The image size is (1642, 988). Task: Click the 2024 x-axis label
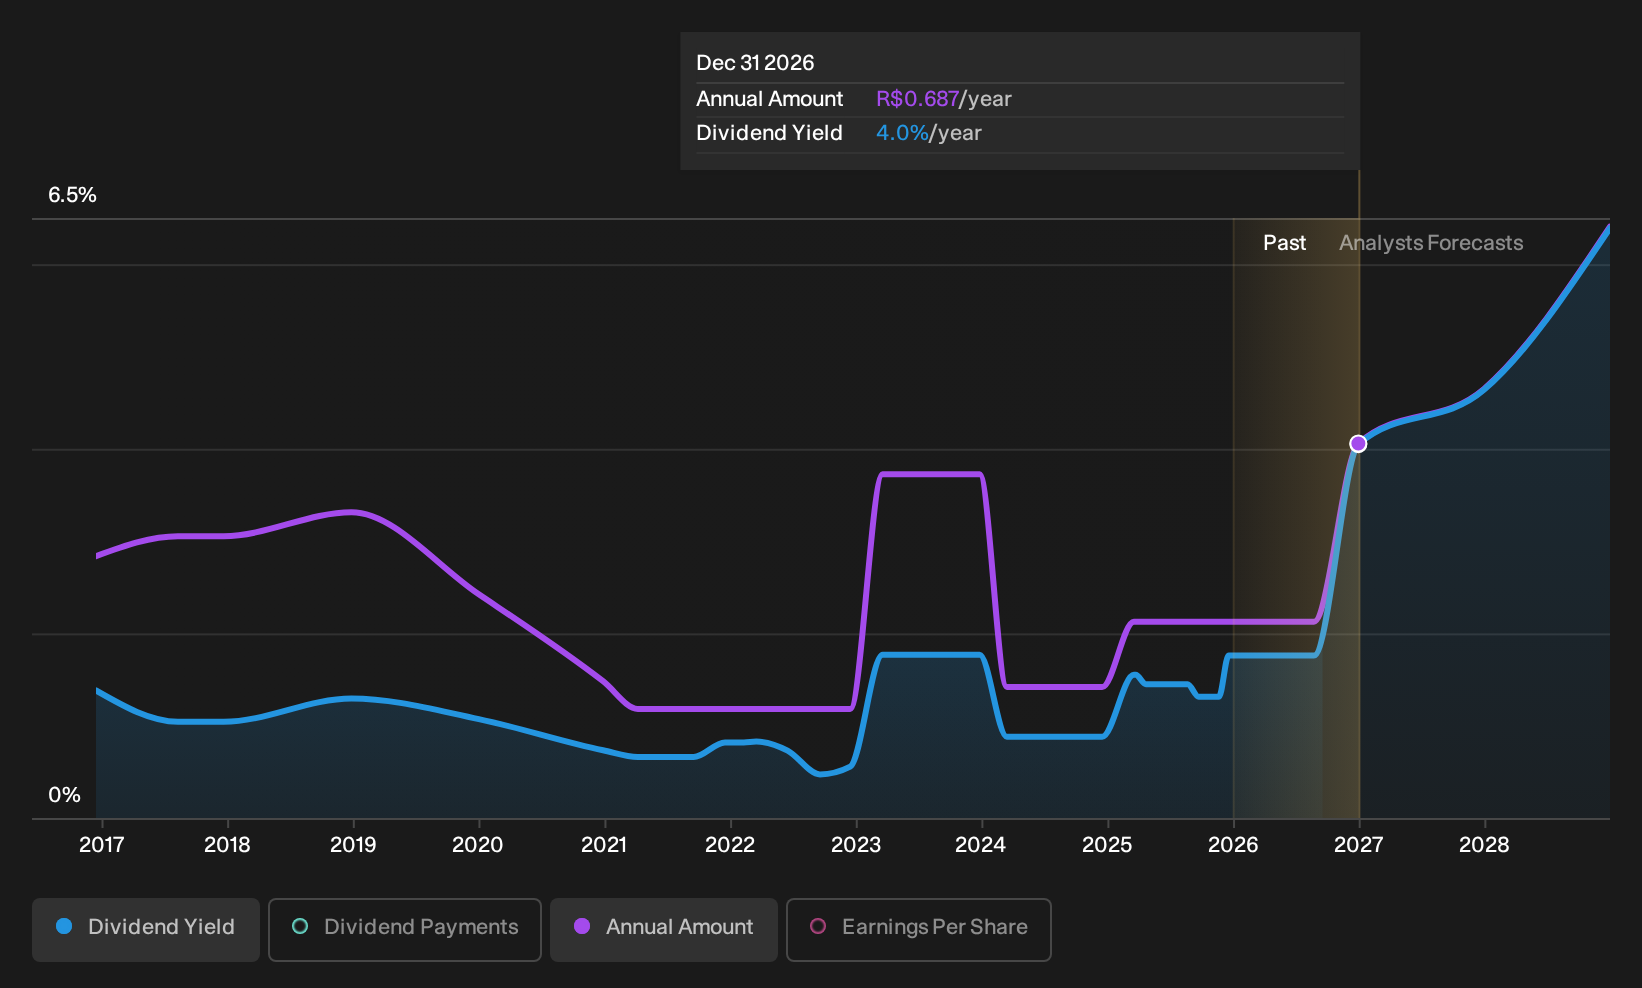981,845
